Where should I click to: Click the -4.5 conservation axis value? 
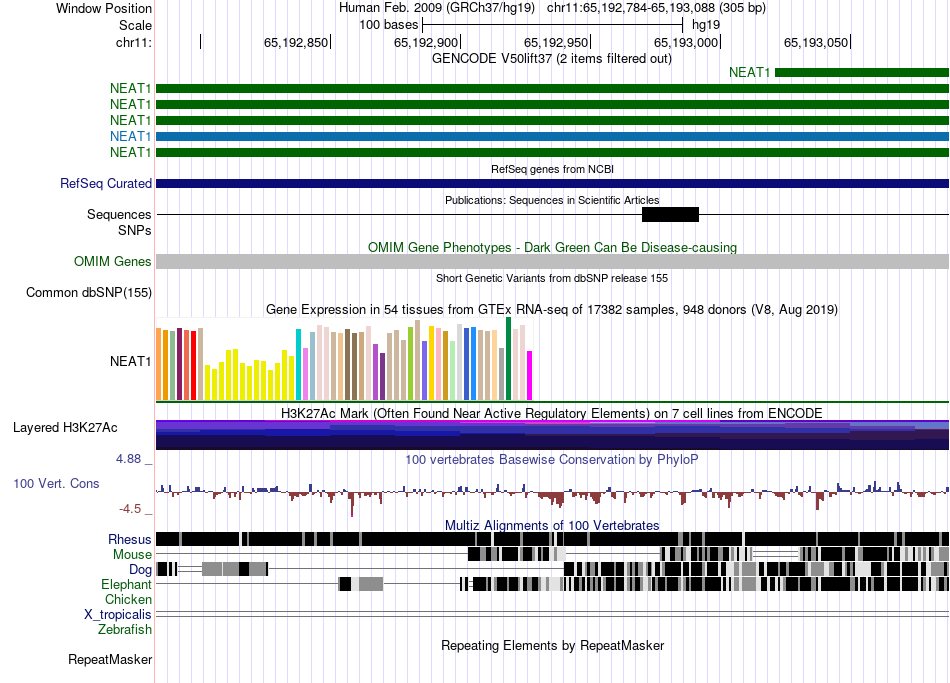130,508
